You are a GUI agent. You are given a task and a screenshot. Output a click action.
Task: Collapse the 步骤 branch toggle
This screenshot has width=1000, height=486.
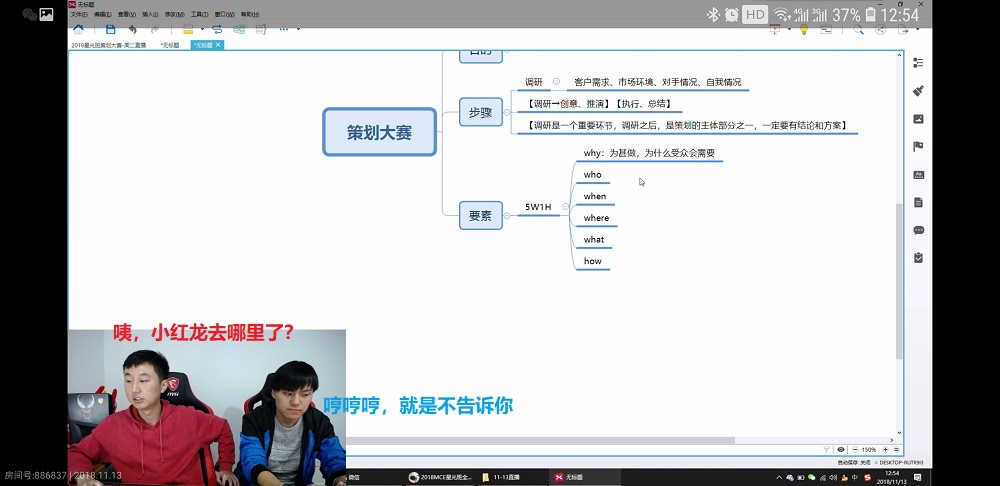(x=507, y=112)
